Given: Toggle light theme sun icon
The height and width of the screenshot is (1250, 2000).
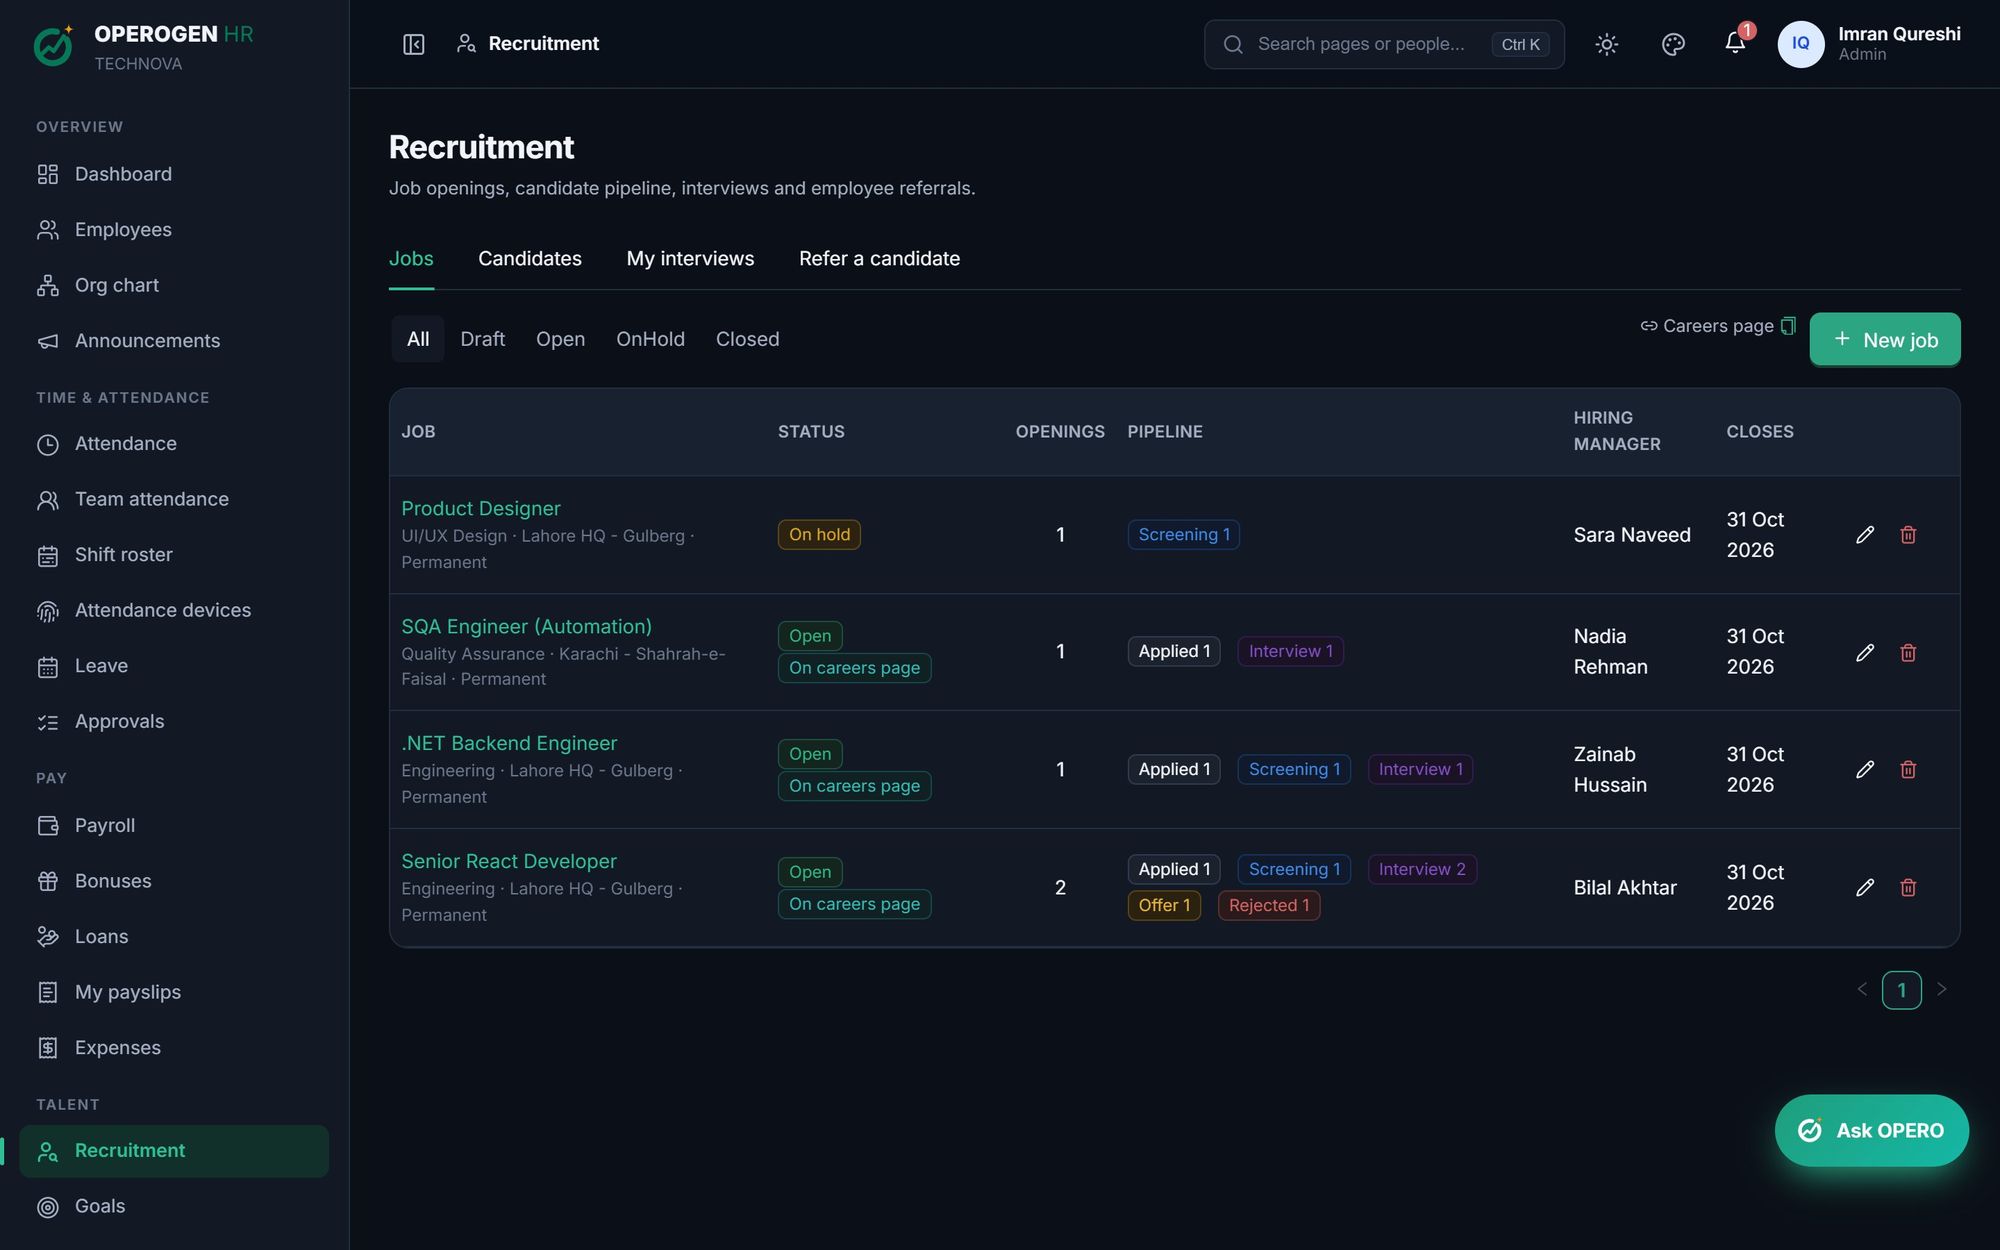Looking at the screenshot, I should click(x=1606, y=44).
